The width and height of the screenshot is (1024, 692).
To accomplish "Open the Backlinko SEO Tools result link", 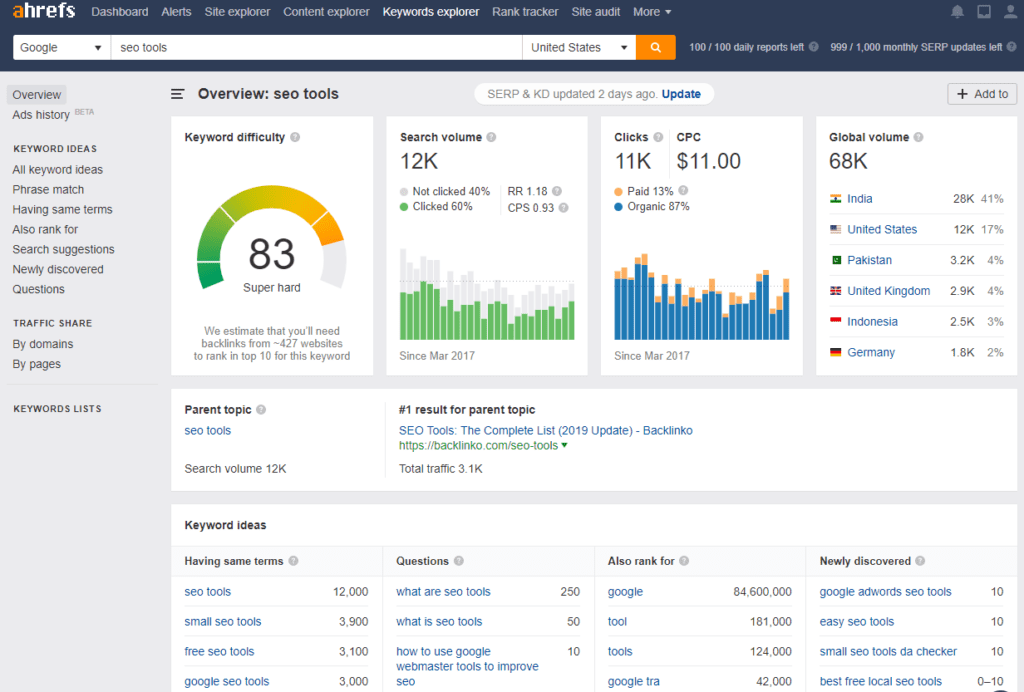I will [545, 430].
